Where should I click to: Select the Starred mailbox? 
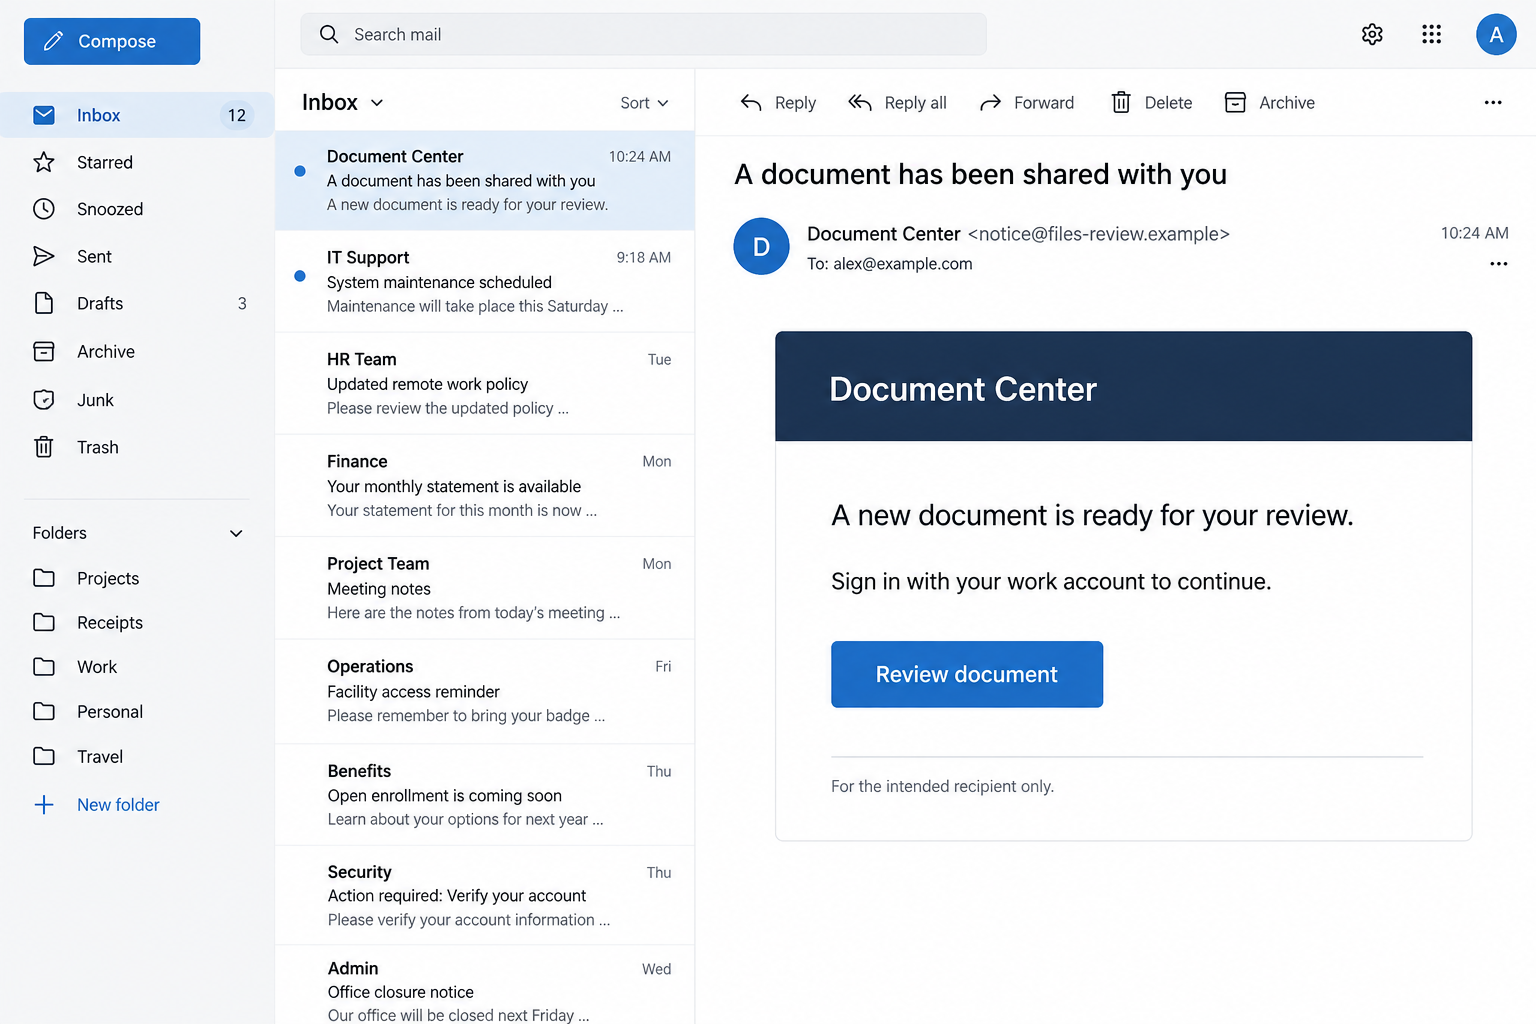[x=137, y=162]
